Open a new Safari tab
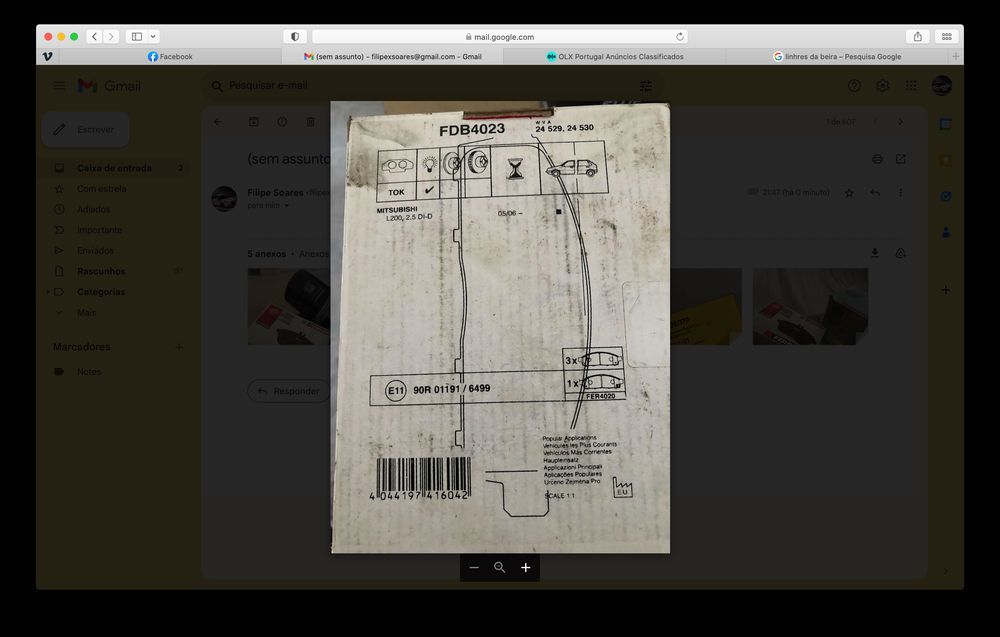 [x=955, y=56]
